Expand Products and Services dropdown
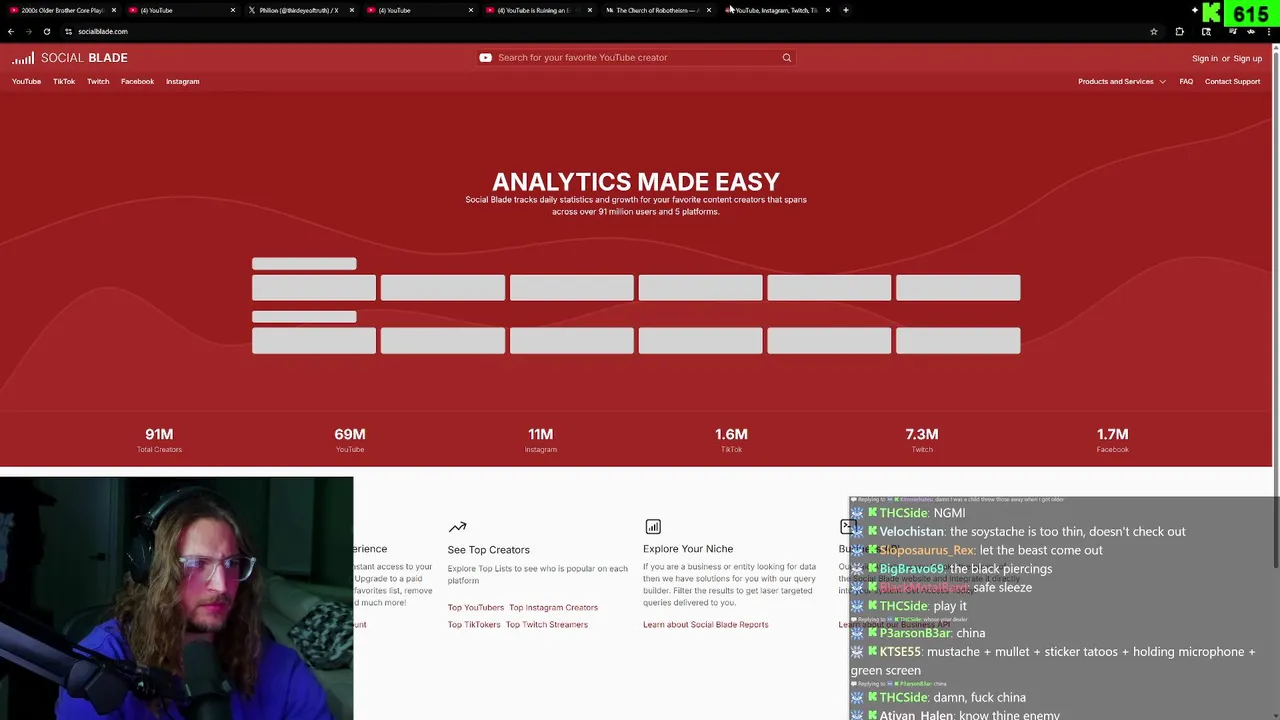This screenshot has height=720, width=1280. pos(1122,82)
